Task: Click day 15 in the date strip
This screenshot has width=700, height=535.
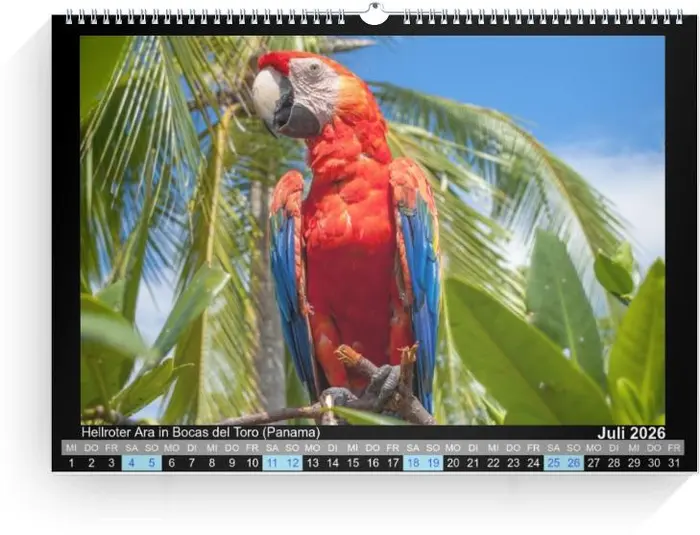Action: 352,463
